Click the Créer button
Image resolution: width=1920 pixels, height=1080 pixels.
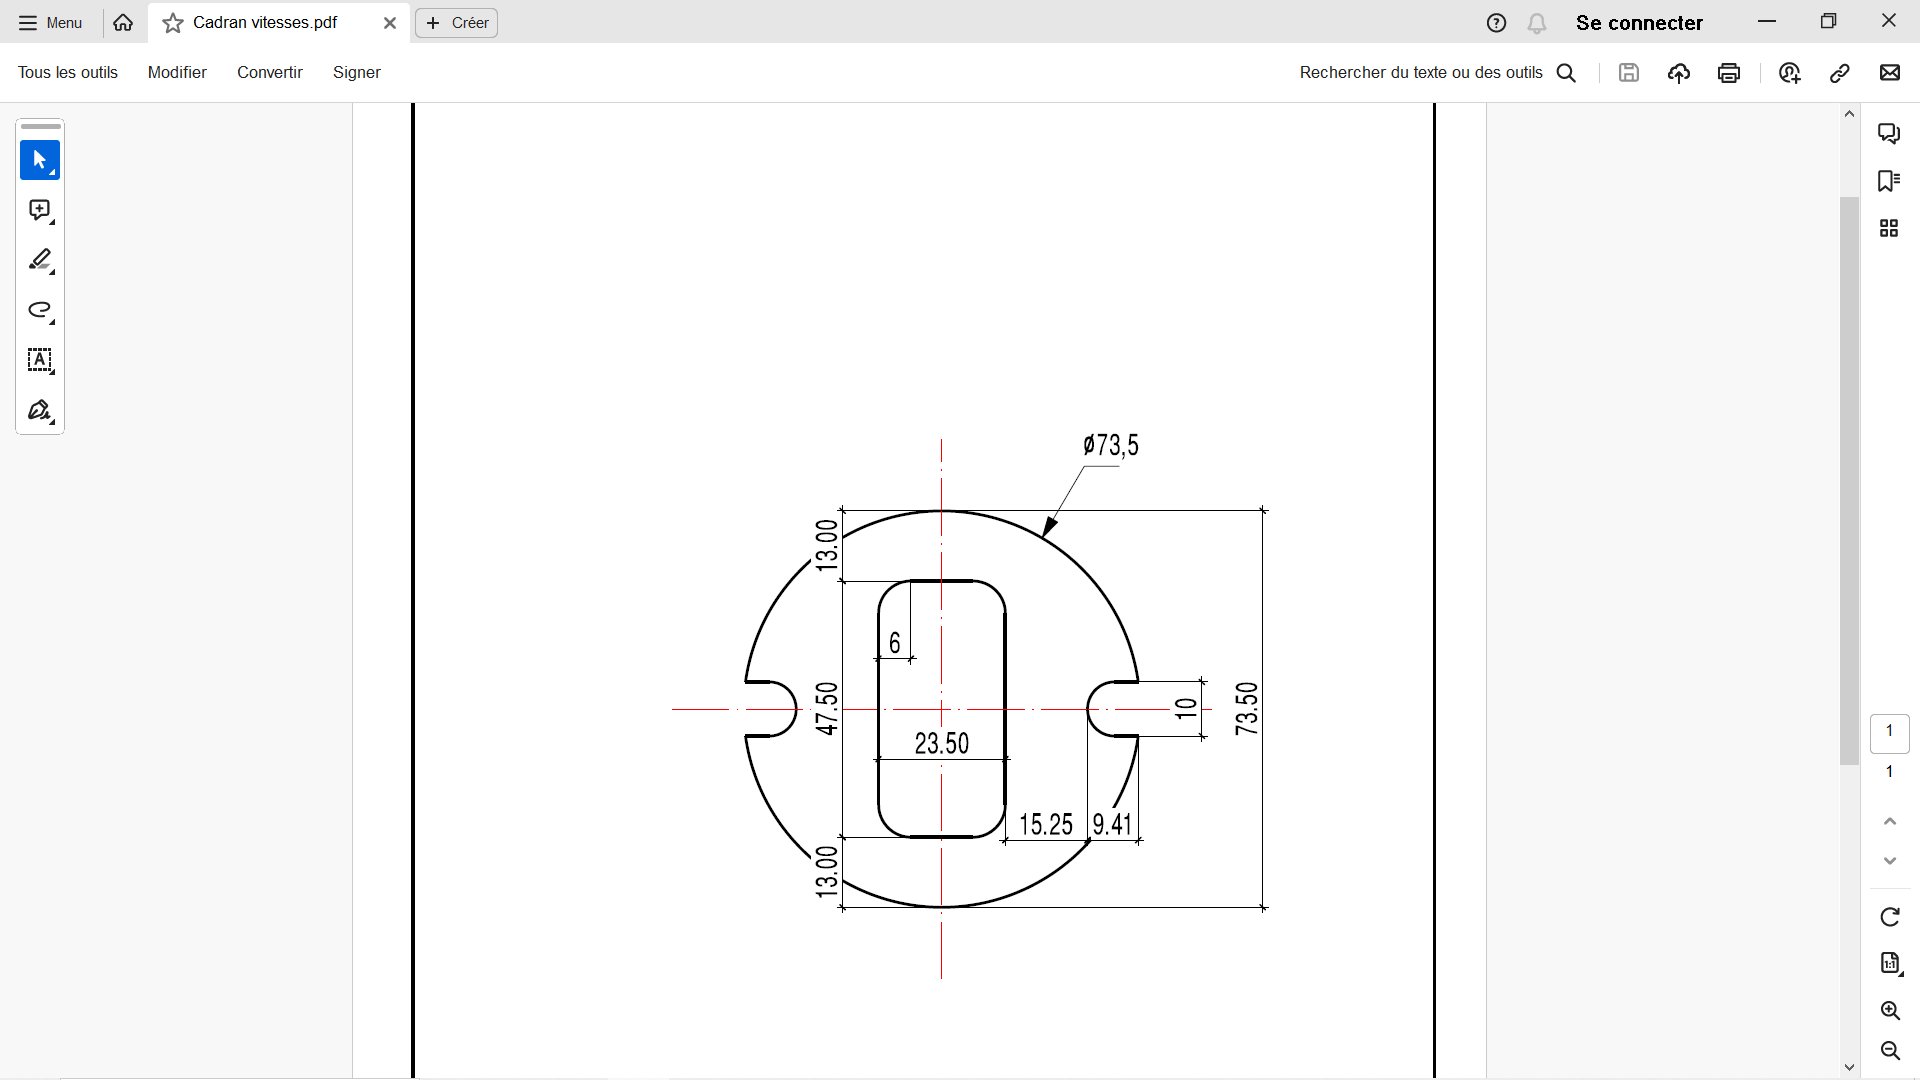(x=457, y=23)
